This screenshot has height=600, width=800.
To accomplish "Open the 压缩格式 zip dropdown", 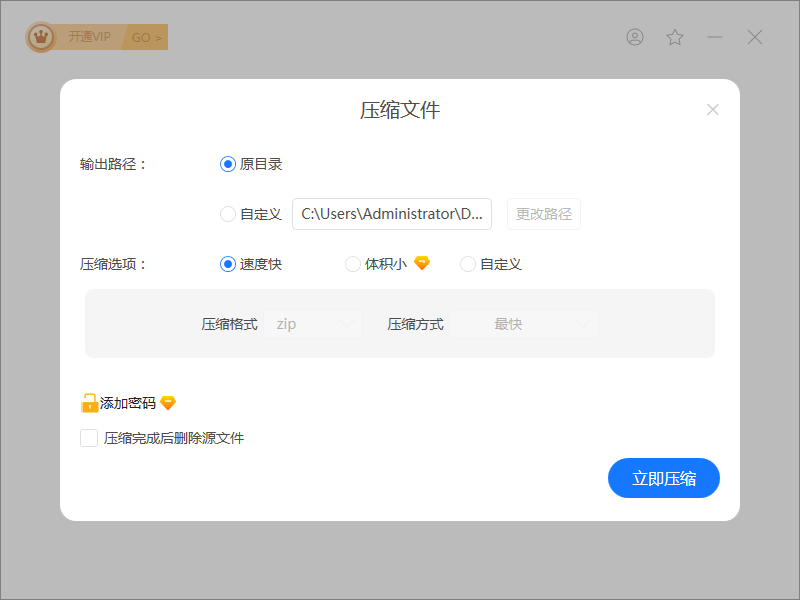I will pos(313,324).
